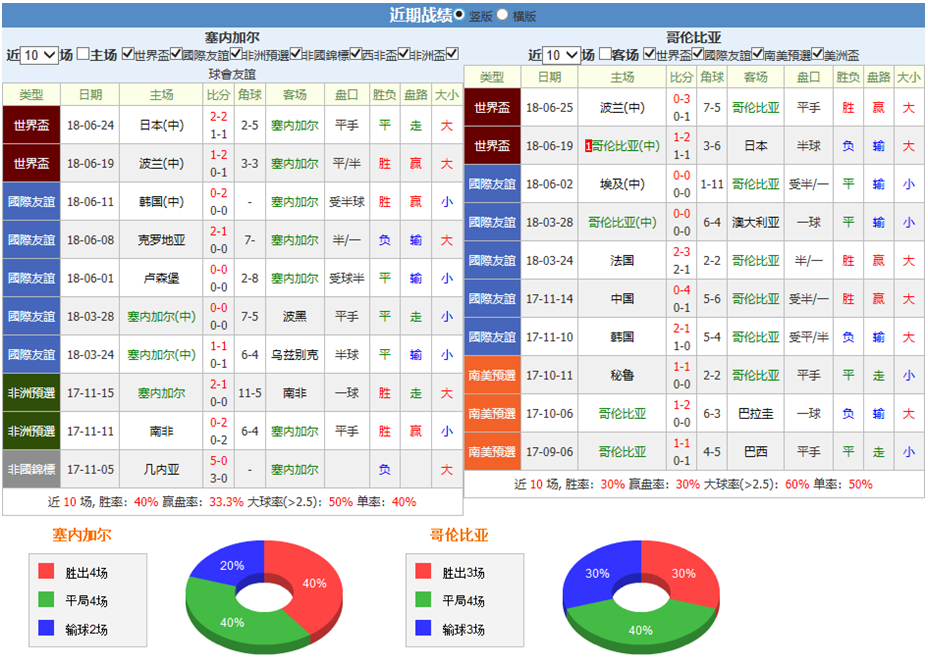Click the 60% 大球率 value in Colombia summary
Viewport: 928px width, 658px height.
coord(797,485)
